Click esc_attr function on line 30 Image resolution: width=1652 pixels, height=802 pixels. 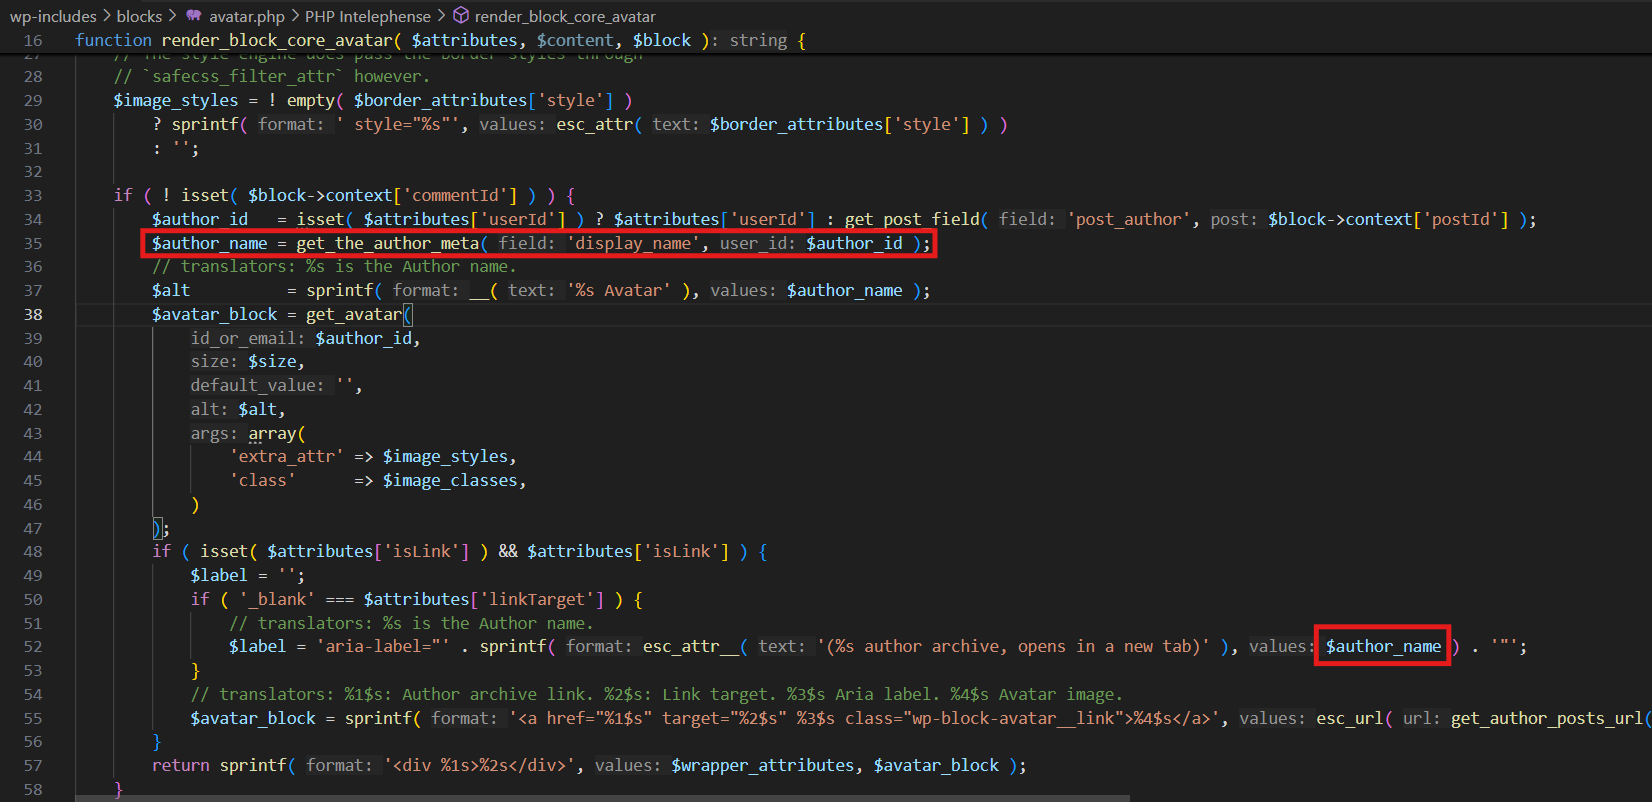594,124
